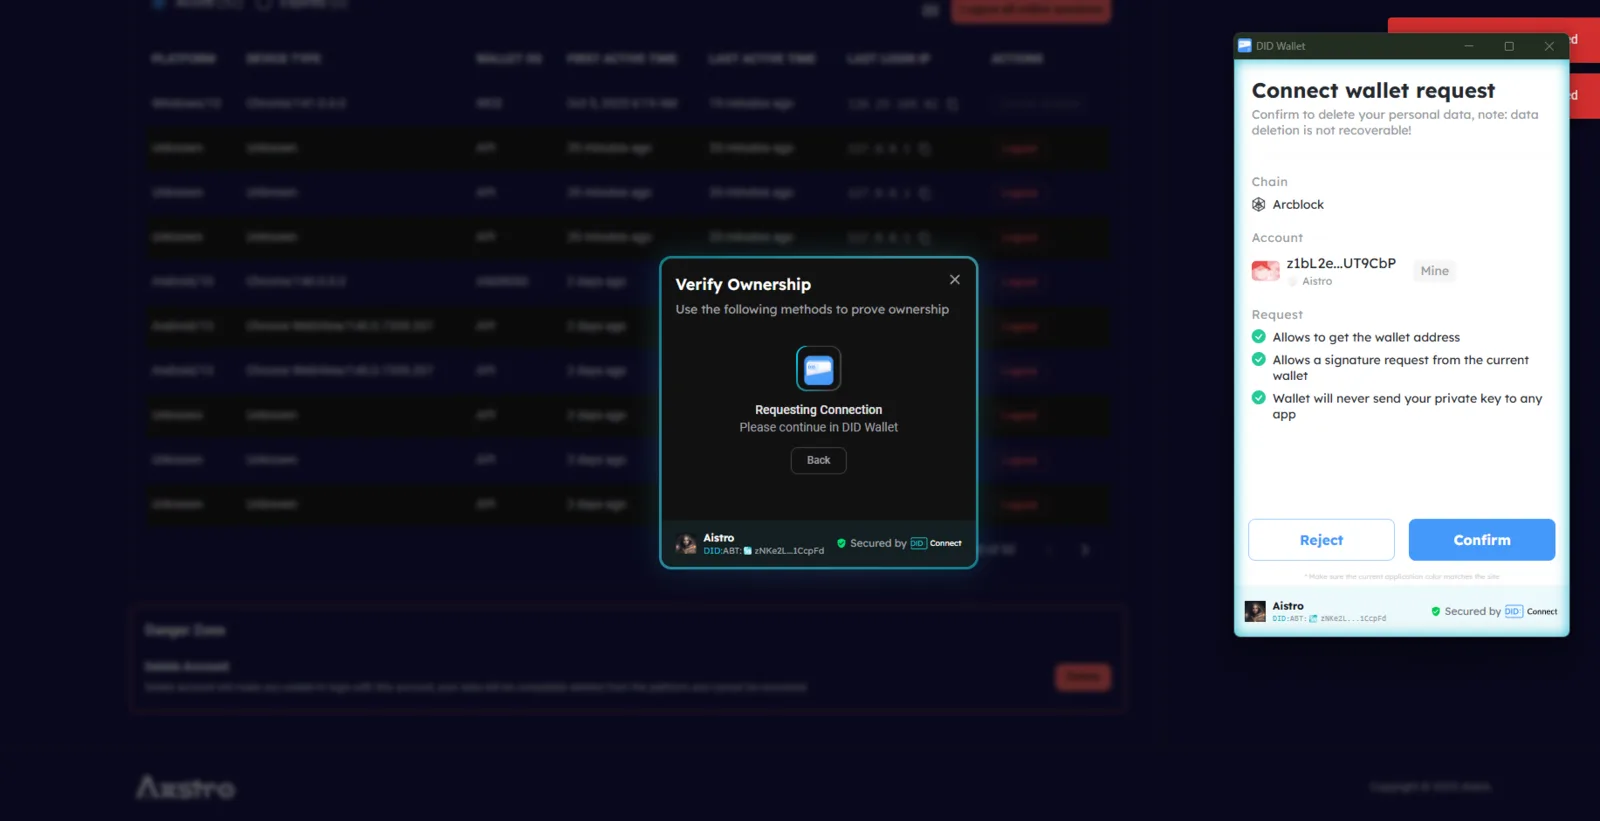The width and height of the screenshot is (1600, 821).
Task: Reject the connect wallet request
Action: pos(1321,540)
